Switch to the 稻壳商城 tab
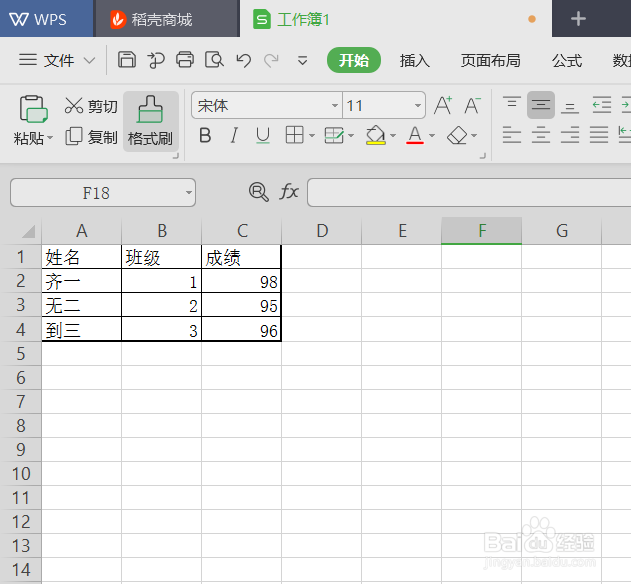631x584 pixels. (x=167, y=19)
